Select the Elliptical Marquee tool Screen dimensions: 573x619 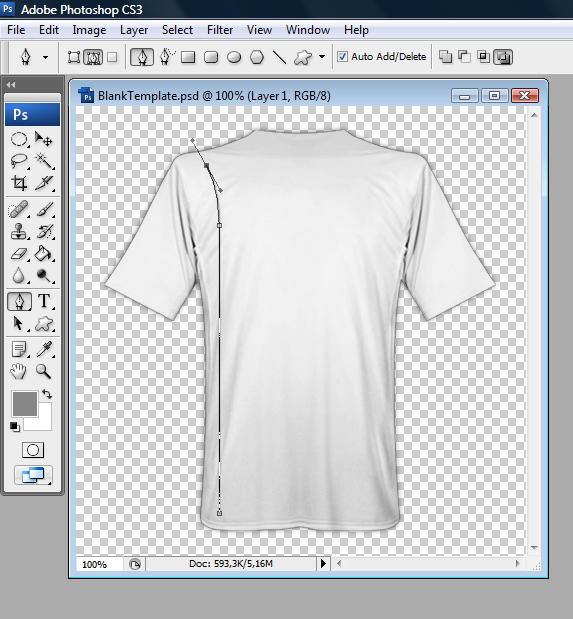coord(19,139)
